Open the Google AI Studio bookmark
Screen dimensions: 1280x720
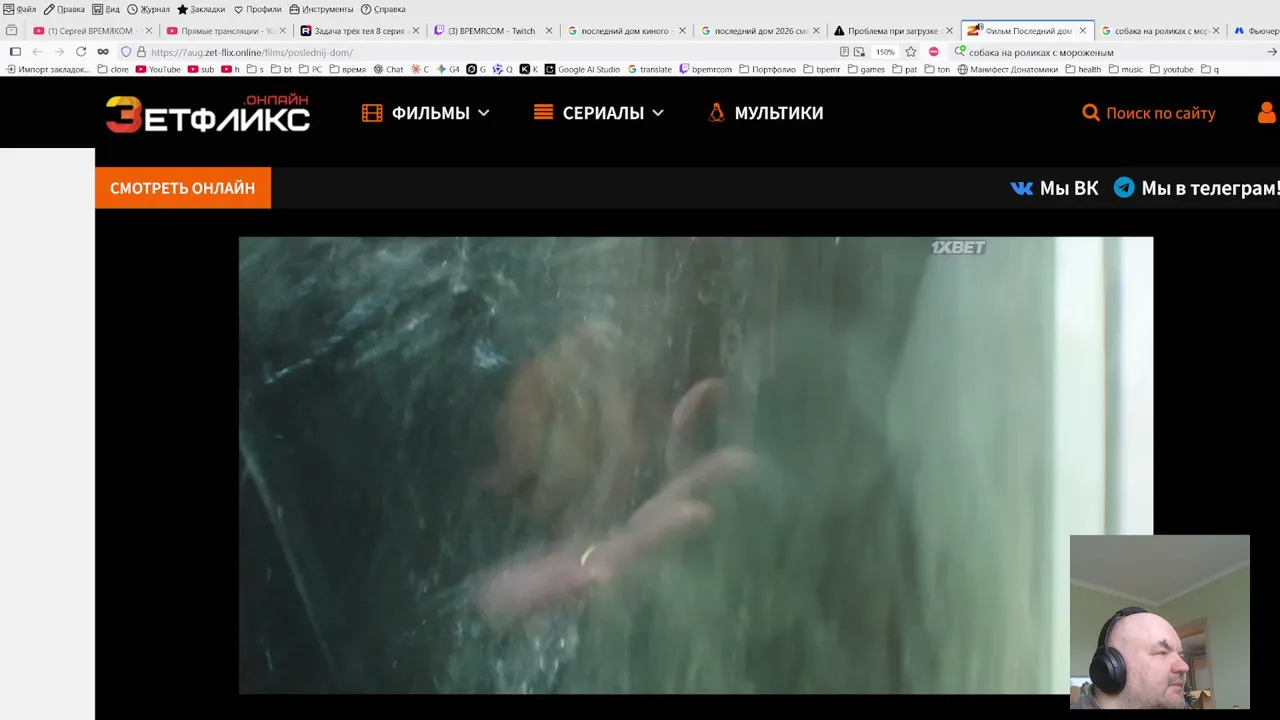(x=582, y=70)
